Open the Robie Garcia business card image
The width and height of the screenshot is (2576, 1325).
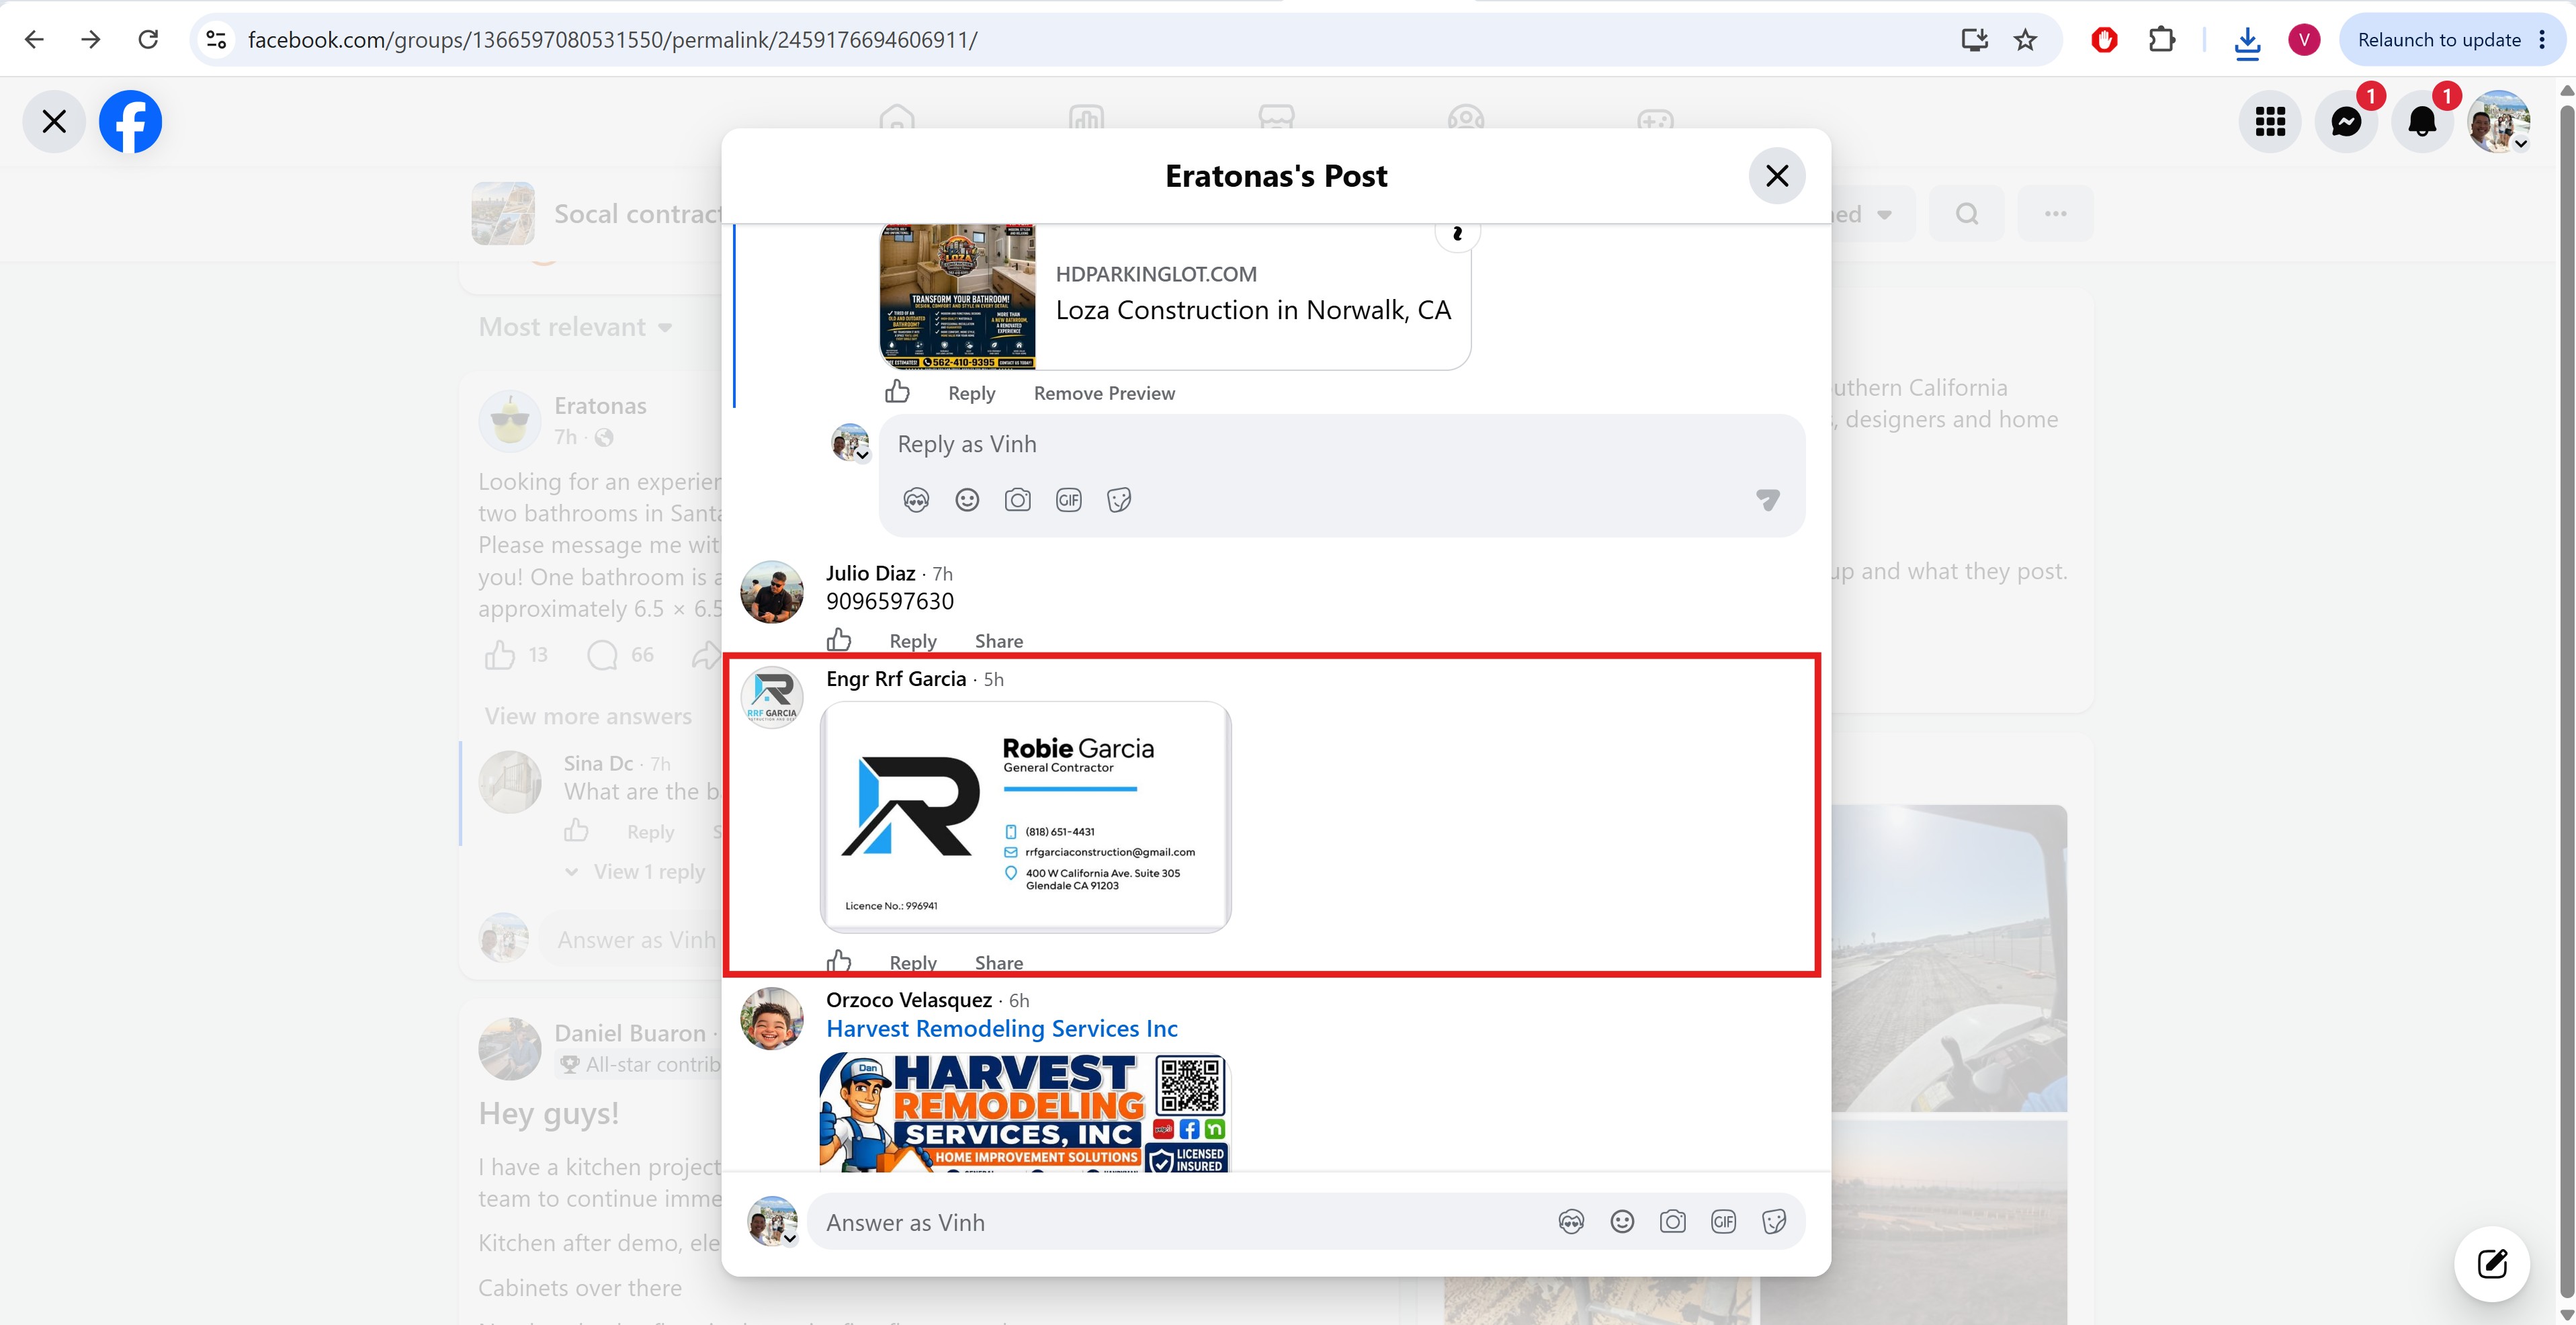click(1025, 817)
